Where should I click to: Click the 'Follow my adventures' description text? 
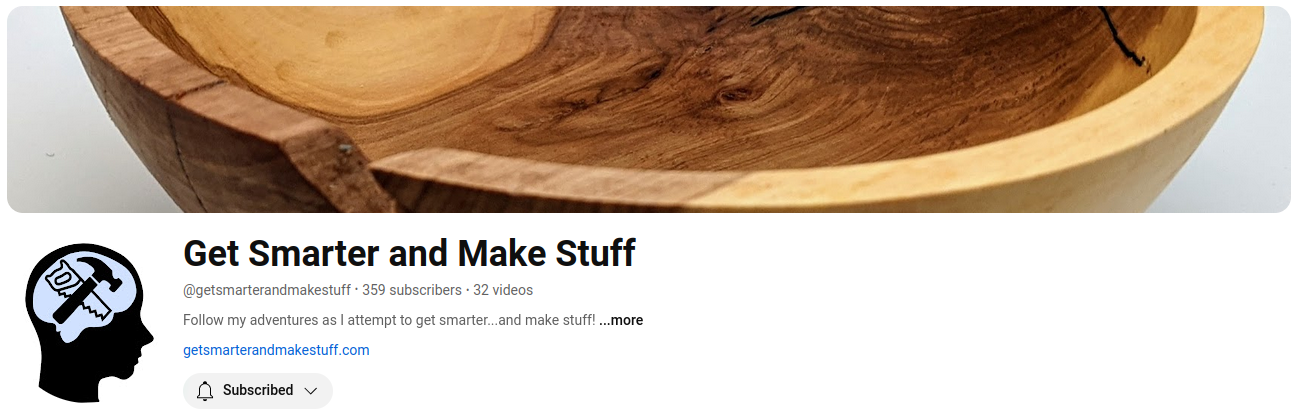389,320
